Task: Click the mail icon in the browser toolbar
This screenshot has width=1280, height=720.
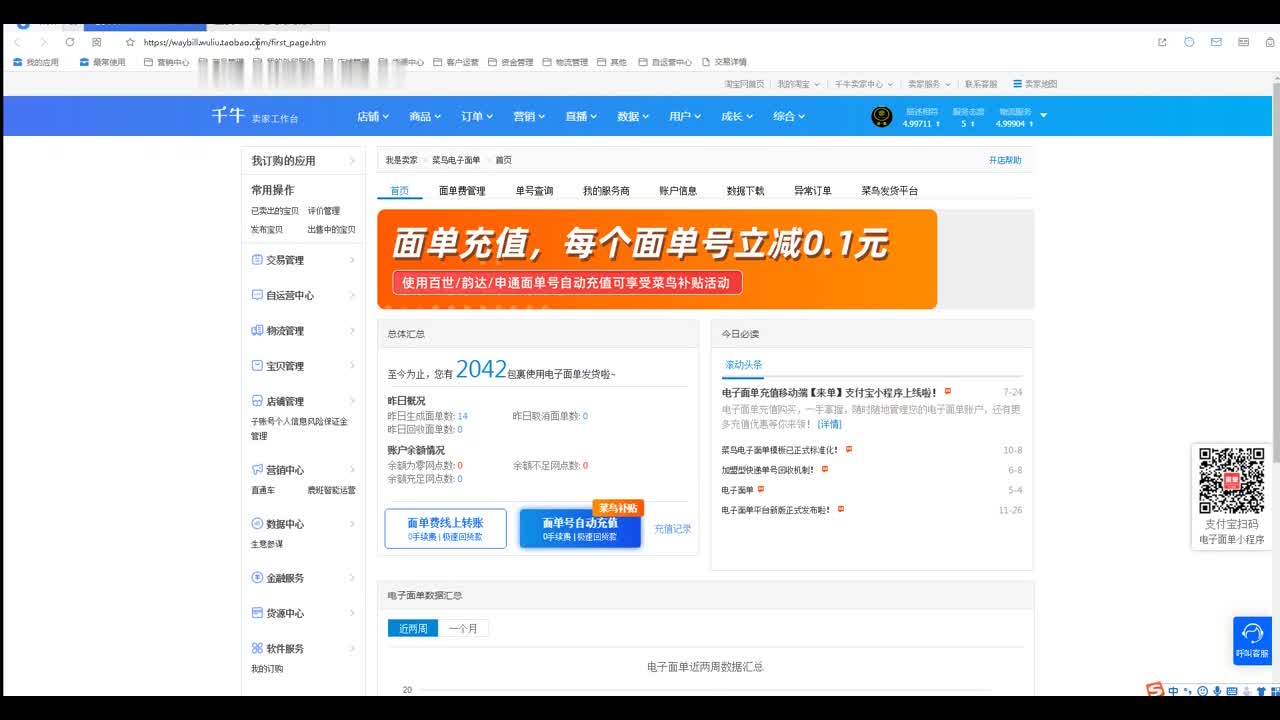Action: [1216, 42]
